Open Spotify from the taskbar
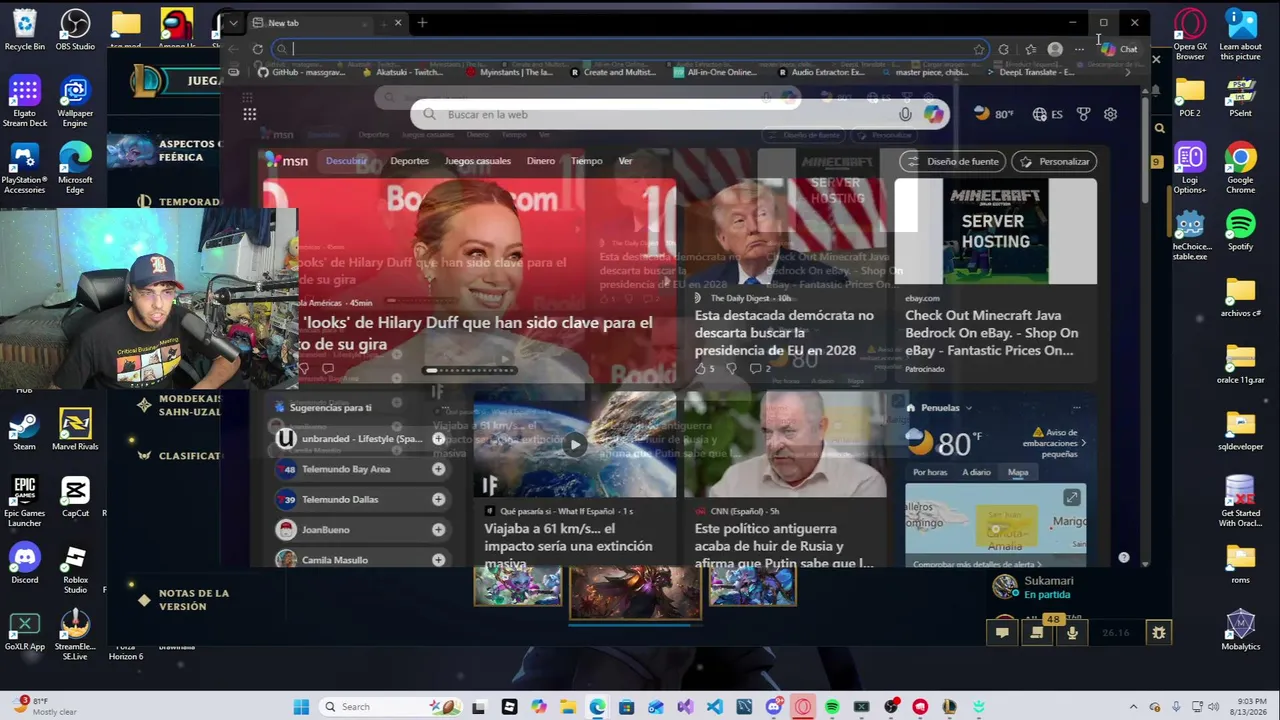1280x720 pixels. [832, 707]
